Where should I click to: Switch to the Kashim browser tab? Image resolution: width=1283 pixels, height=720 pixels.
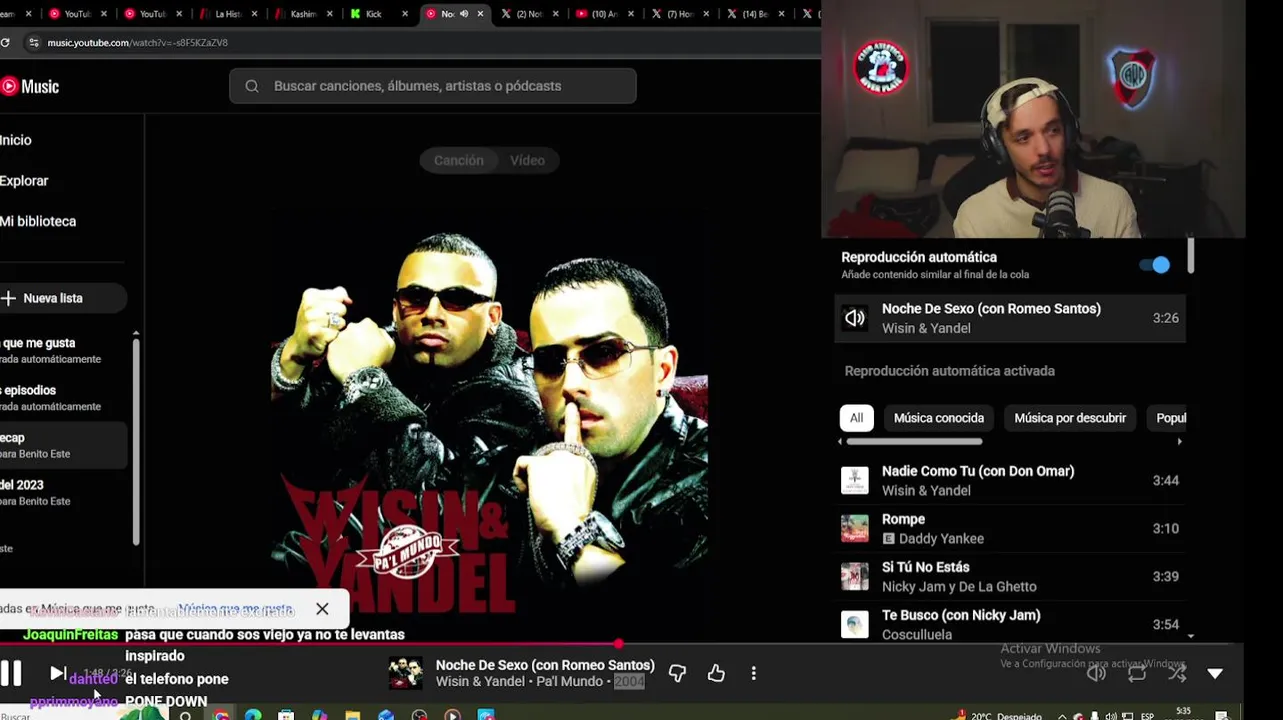[303, 14]
